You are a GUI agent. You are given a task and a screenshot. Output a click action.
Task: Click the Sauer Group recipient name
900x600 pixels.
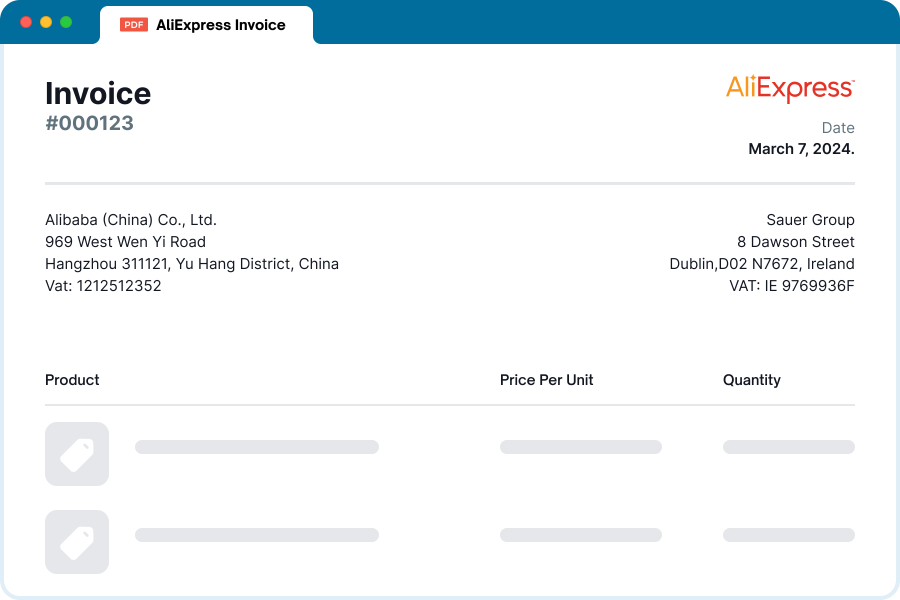[x=810, y=220]
